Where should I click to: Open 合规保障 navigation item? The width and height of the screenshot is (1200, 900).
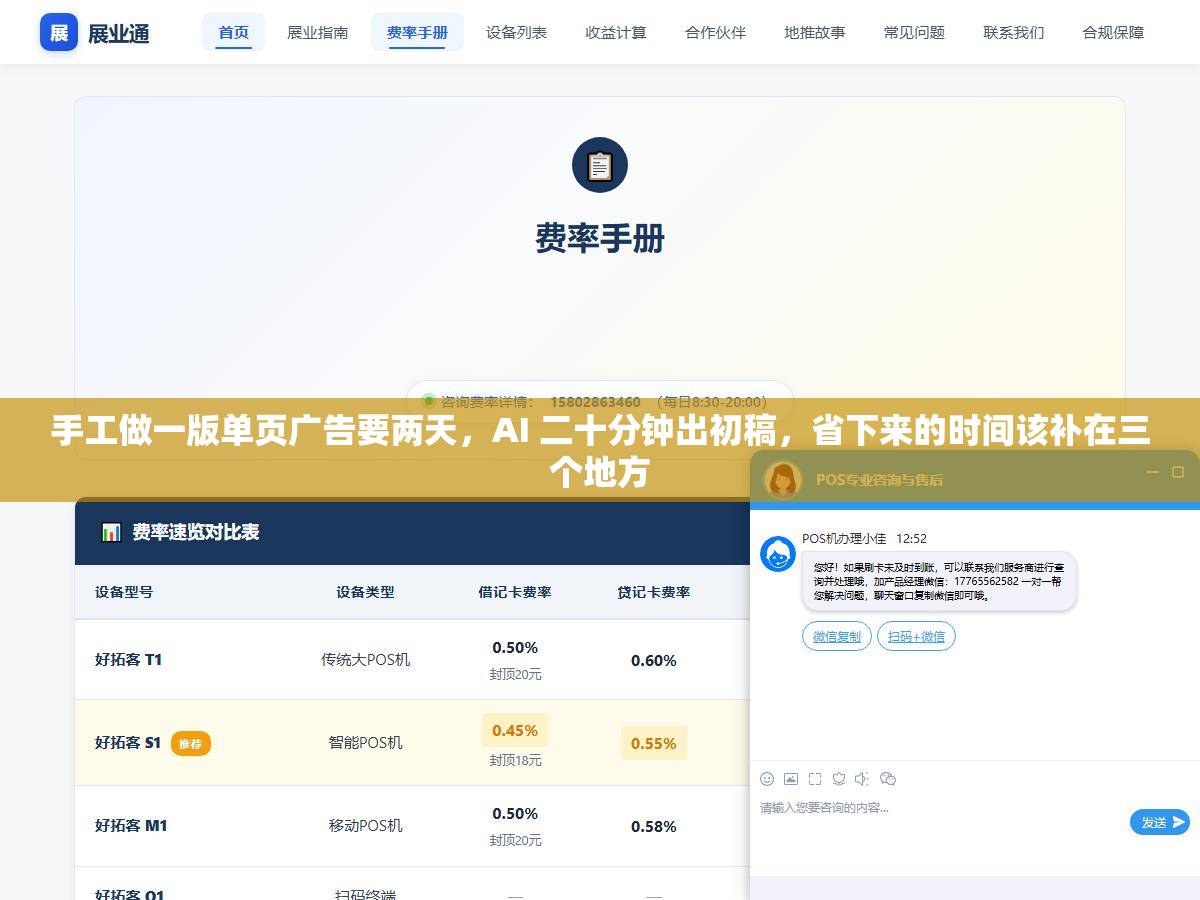tap(1113, 32)
